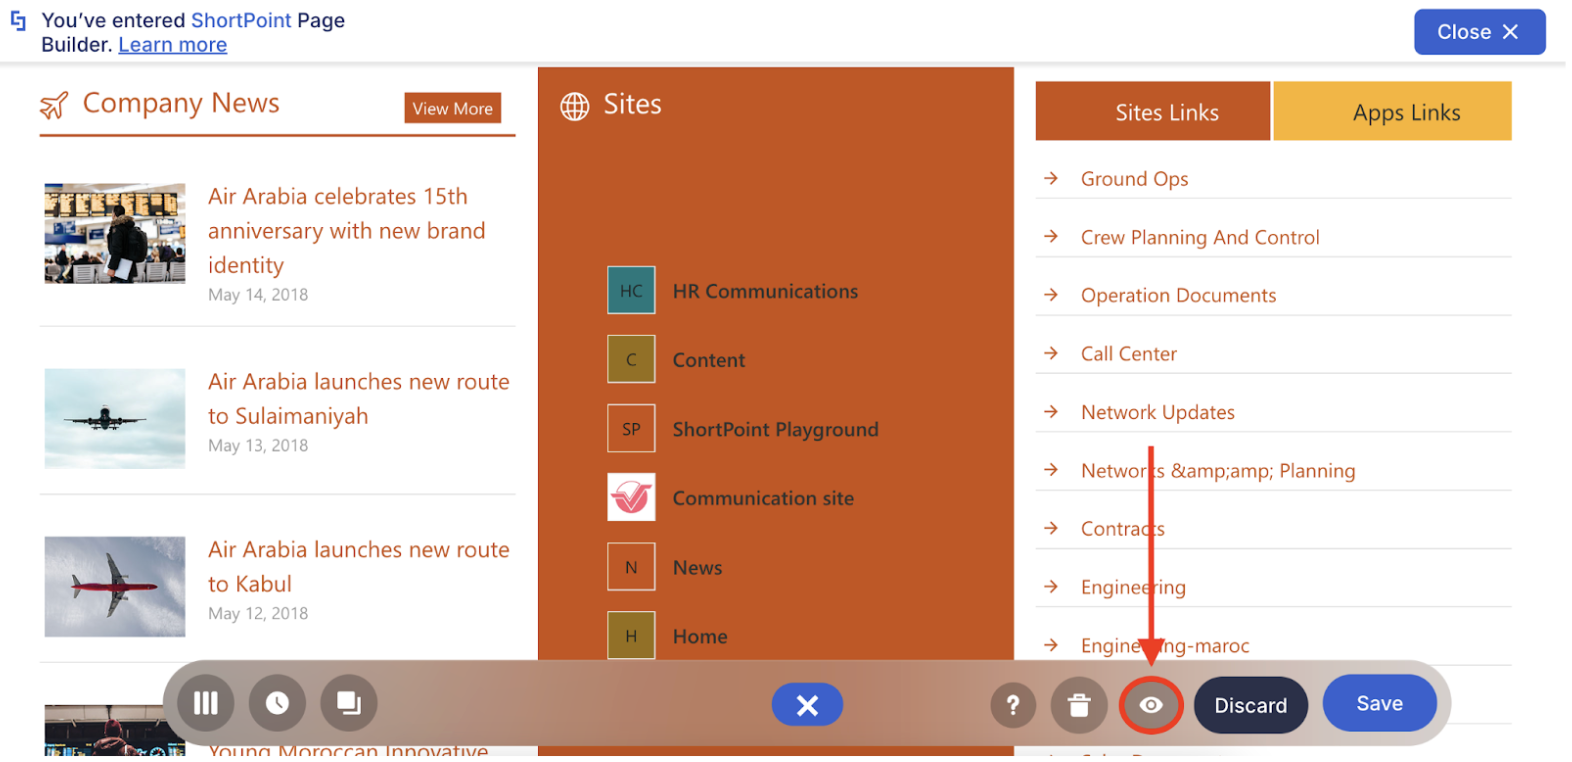
Task: Open the Call Center link
Action: pyautogui.click(x=1128, y=354)
